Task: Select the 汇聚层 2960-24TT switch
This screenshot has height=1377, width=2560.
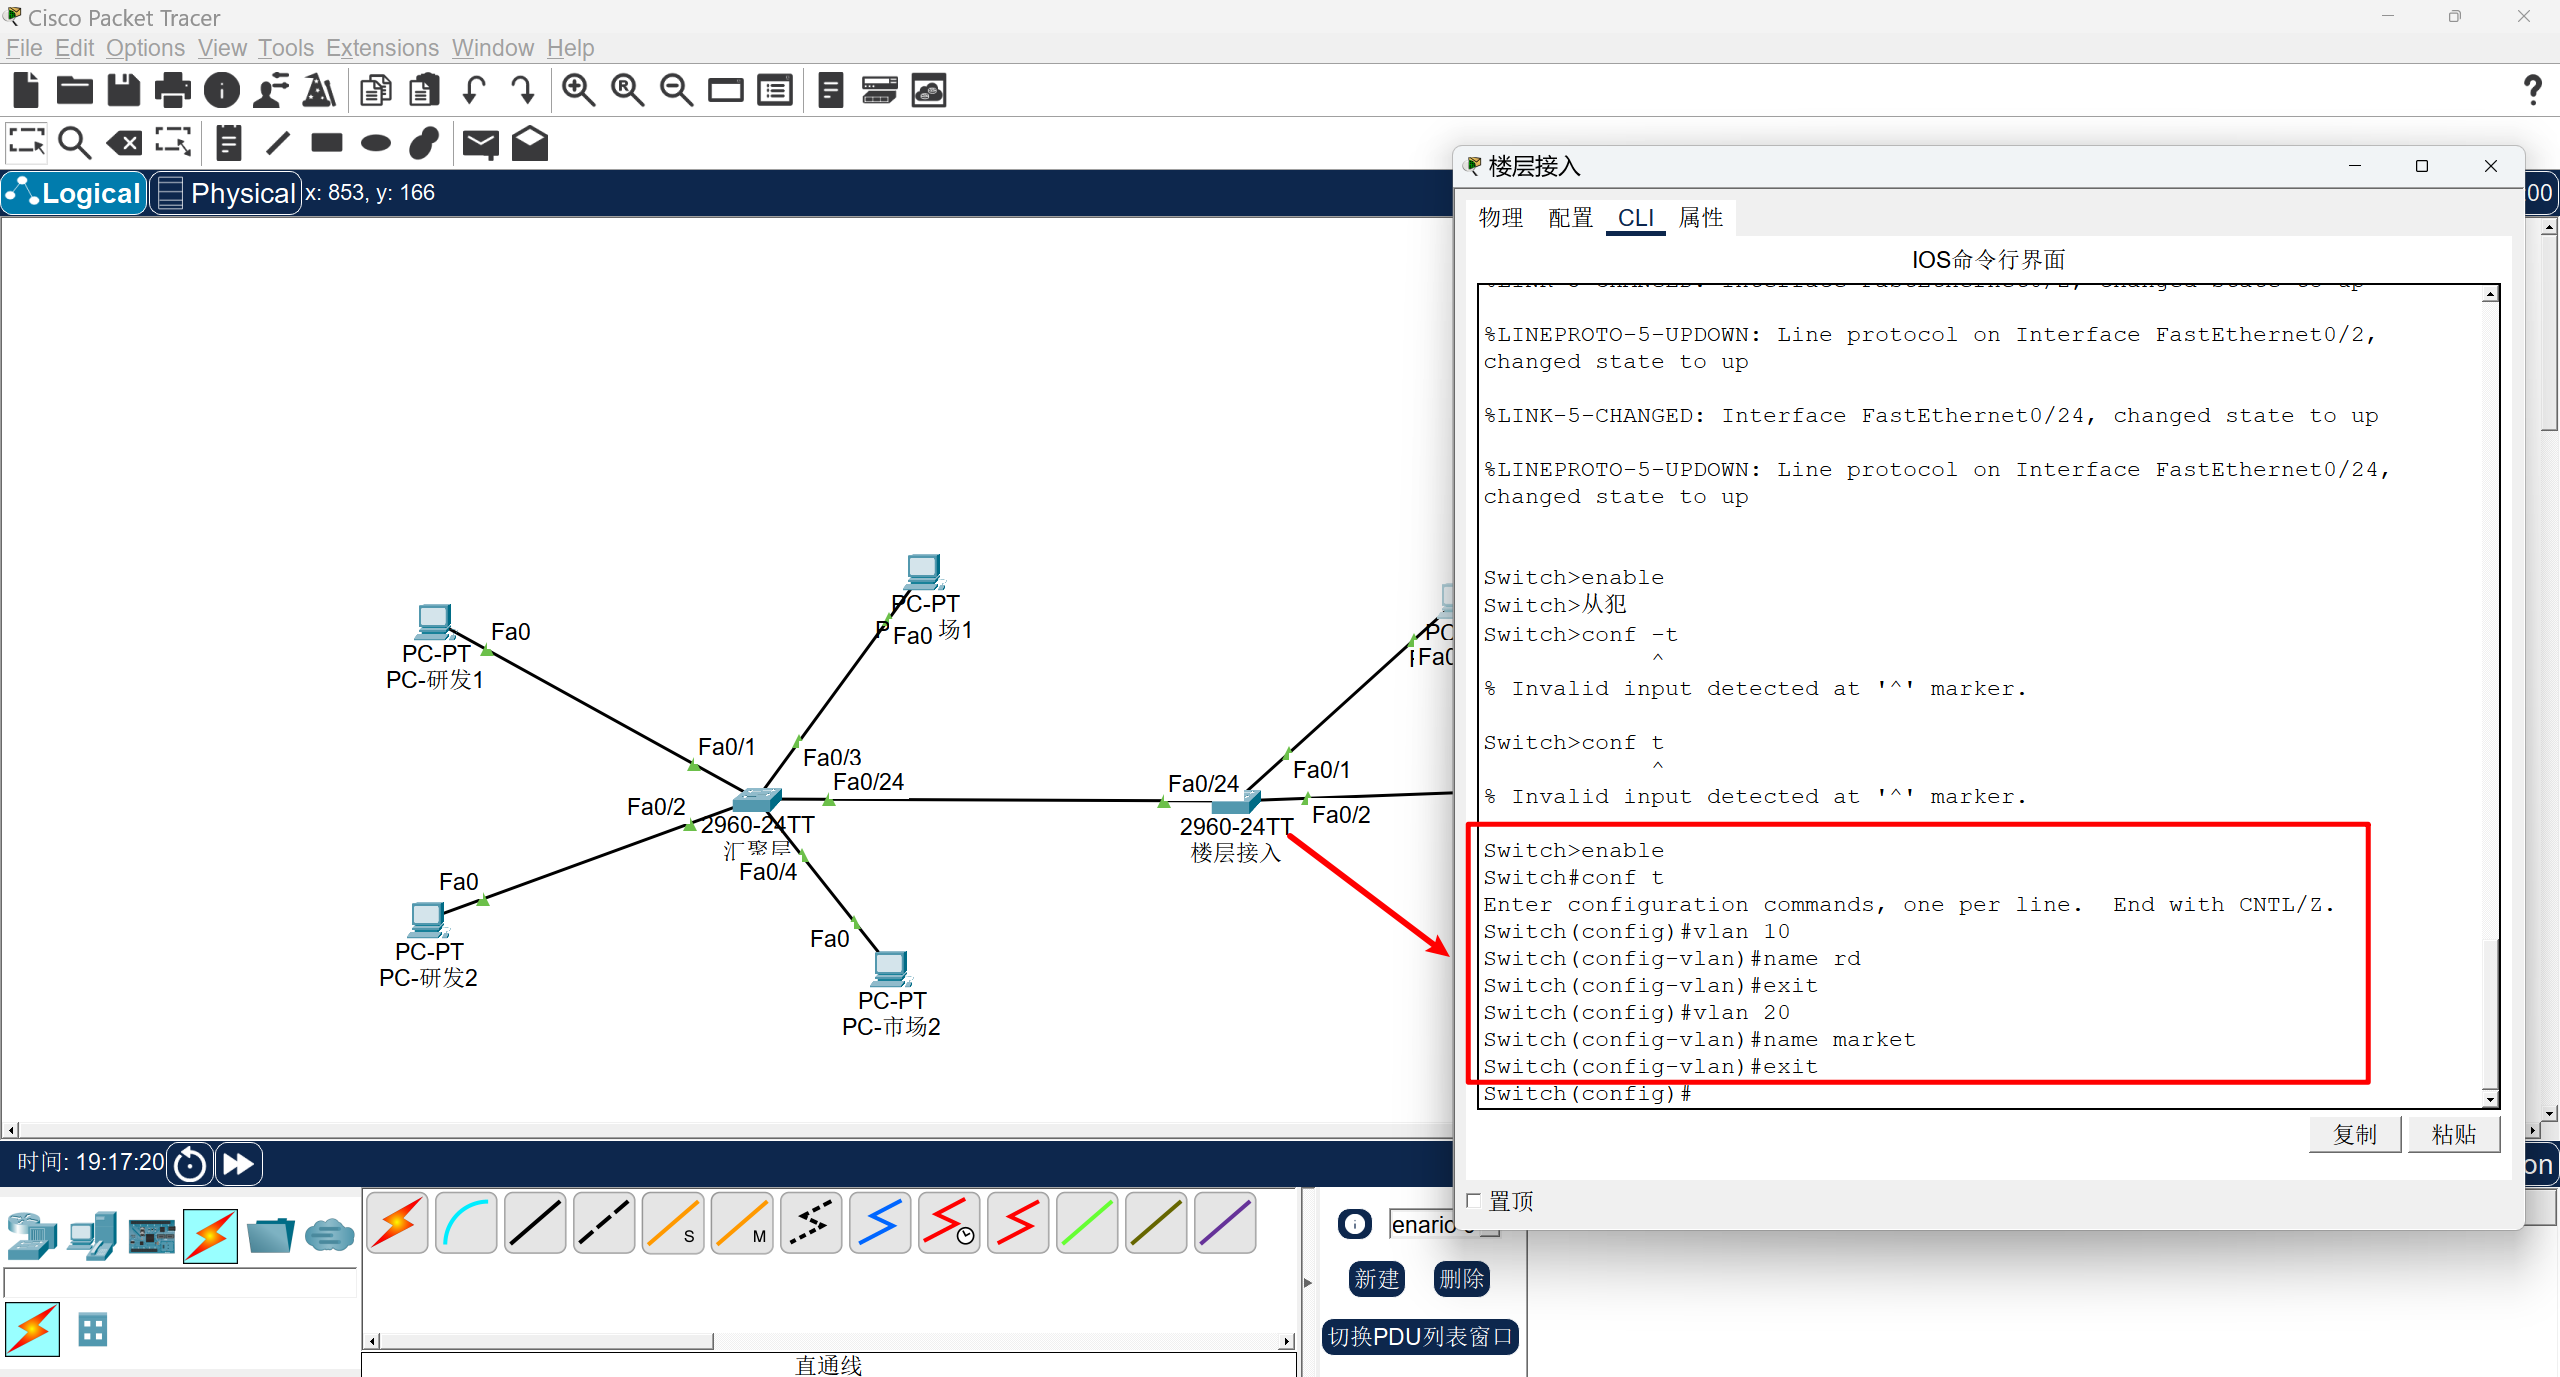Action: 755,800
